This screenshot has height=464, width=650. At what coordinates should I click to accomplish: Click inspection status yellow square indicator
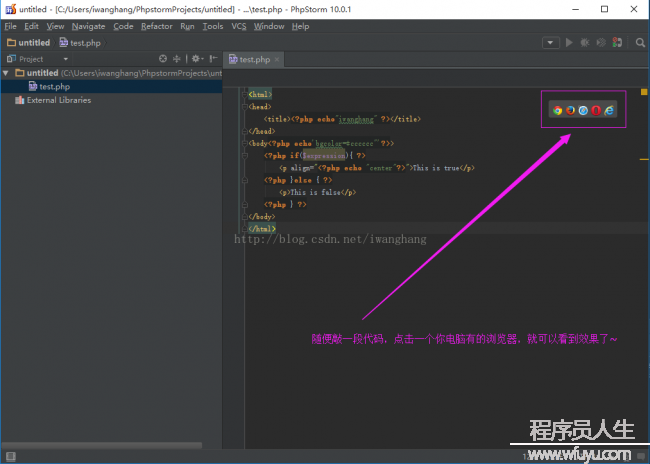pos(644,92)
